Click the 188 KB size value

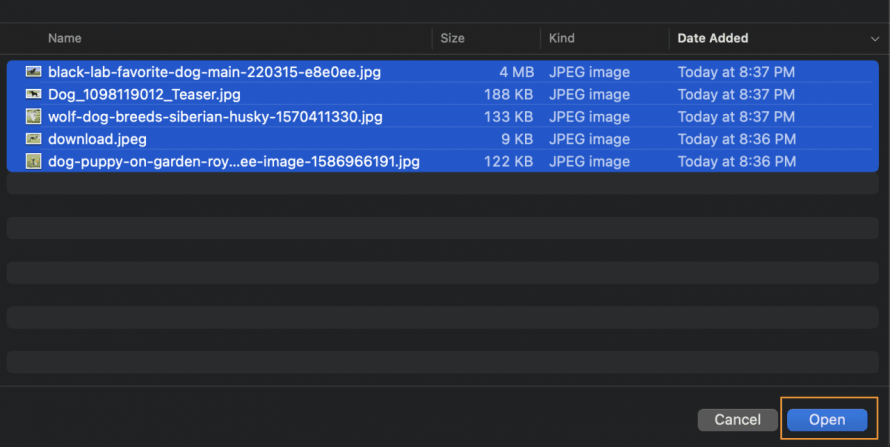pyautogui.click(x=510, y=94)
